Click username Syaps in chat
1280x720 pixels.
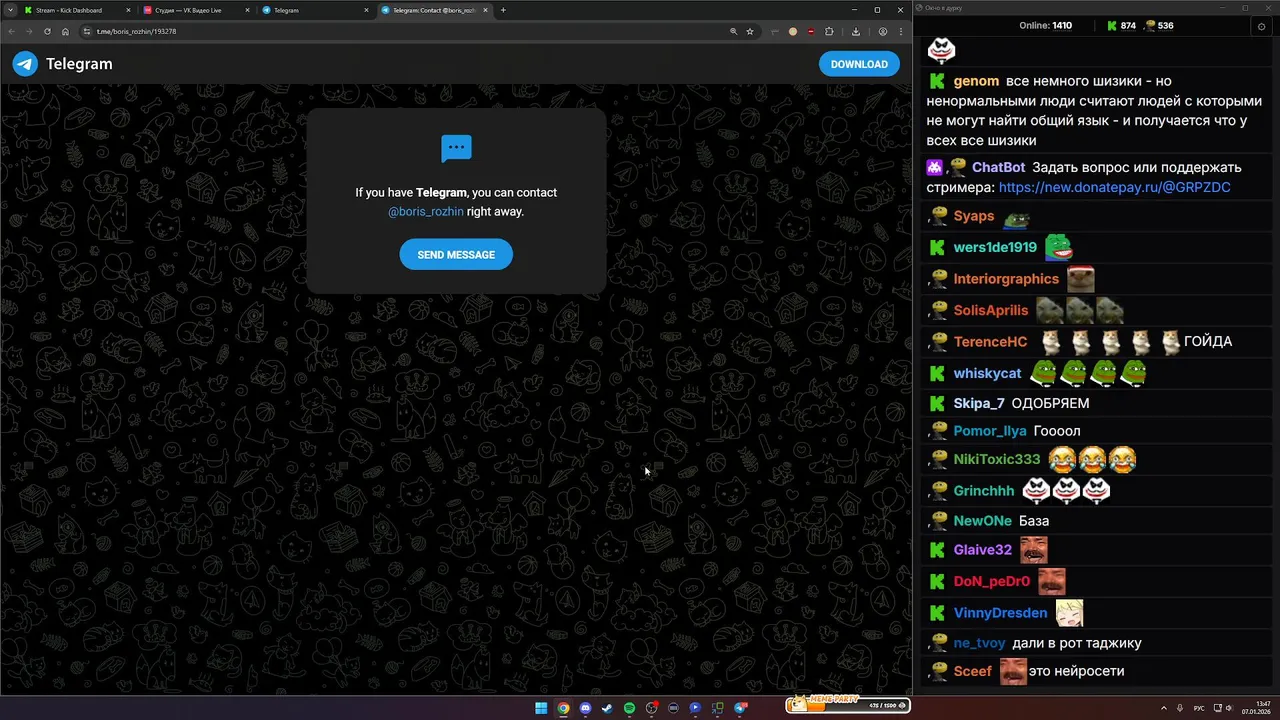click(x=974, y=216)
